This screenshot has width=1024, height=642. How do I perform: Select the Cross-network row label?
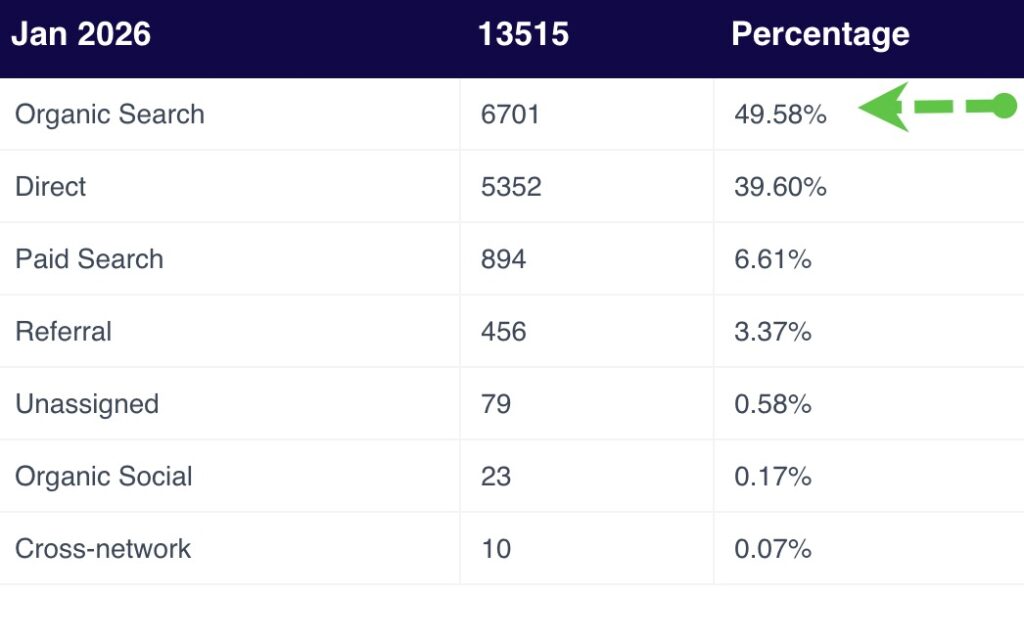pyautogui.click(x=103, y=549)
